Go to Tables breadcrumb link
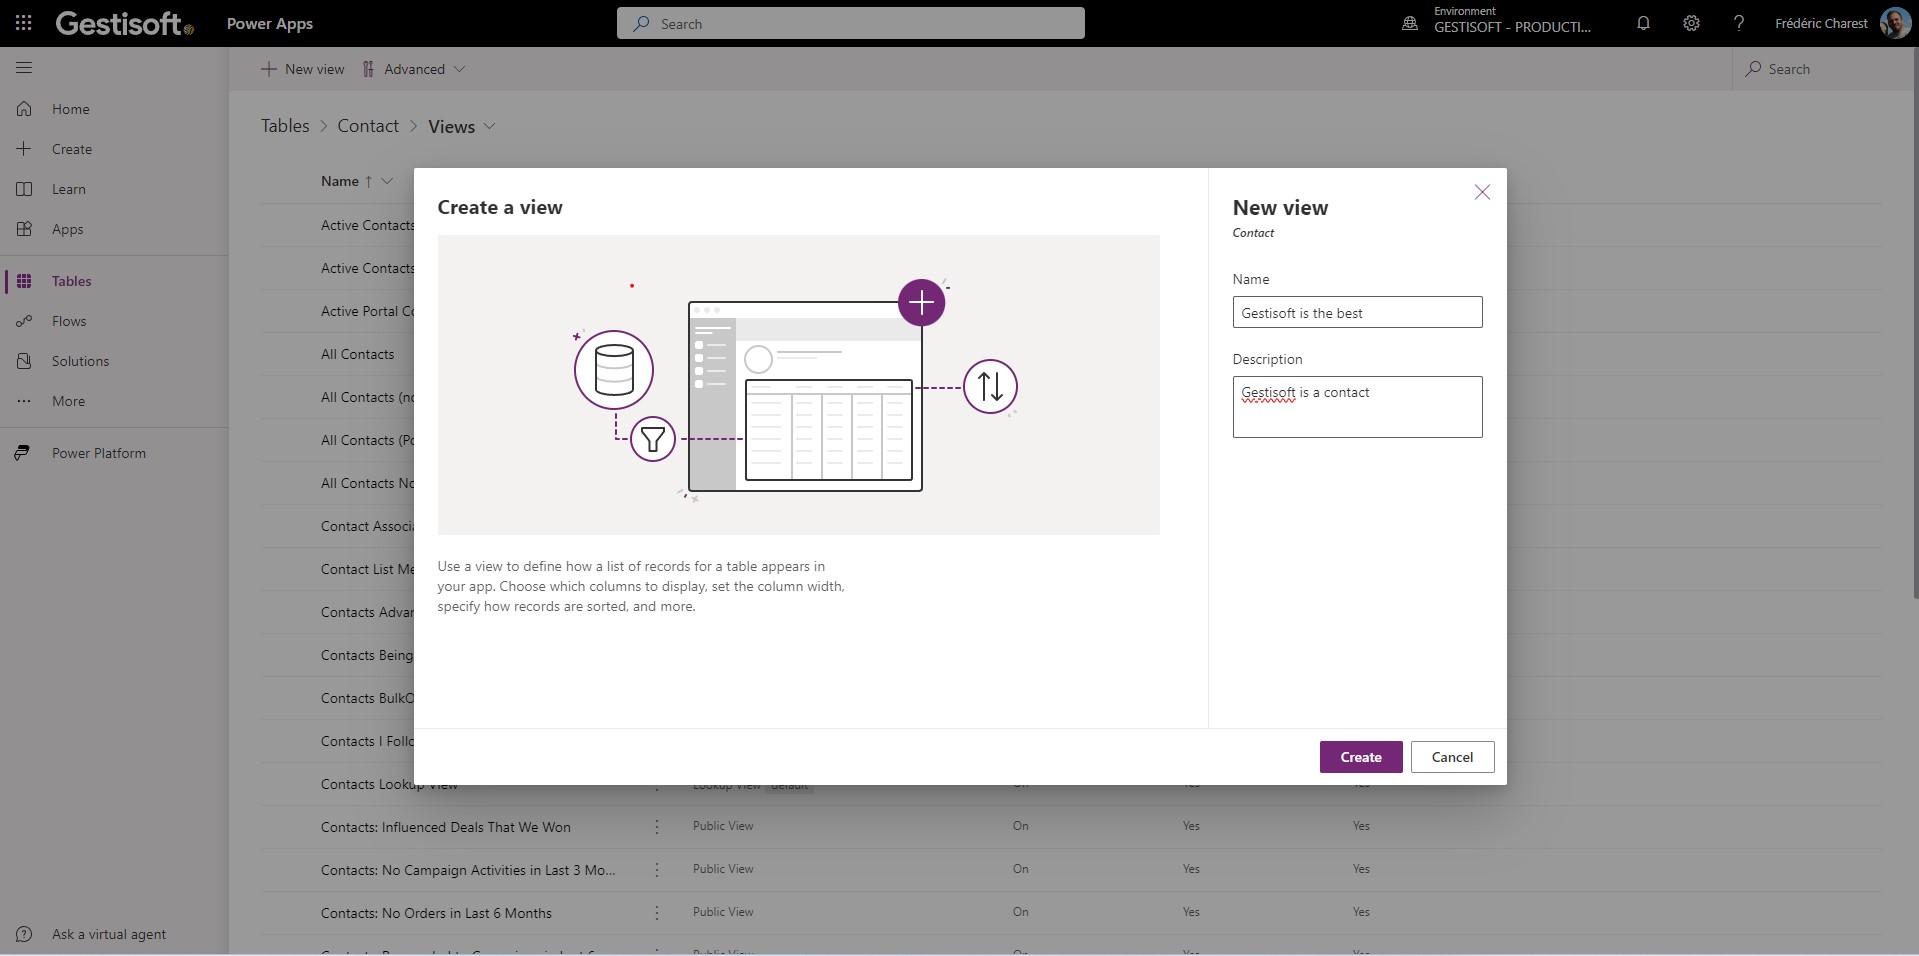The height and width of the screenshot is (956, 1919). 285,126
